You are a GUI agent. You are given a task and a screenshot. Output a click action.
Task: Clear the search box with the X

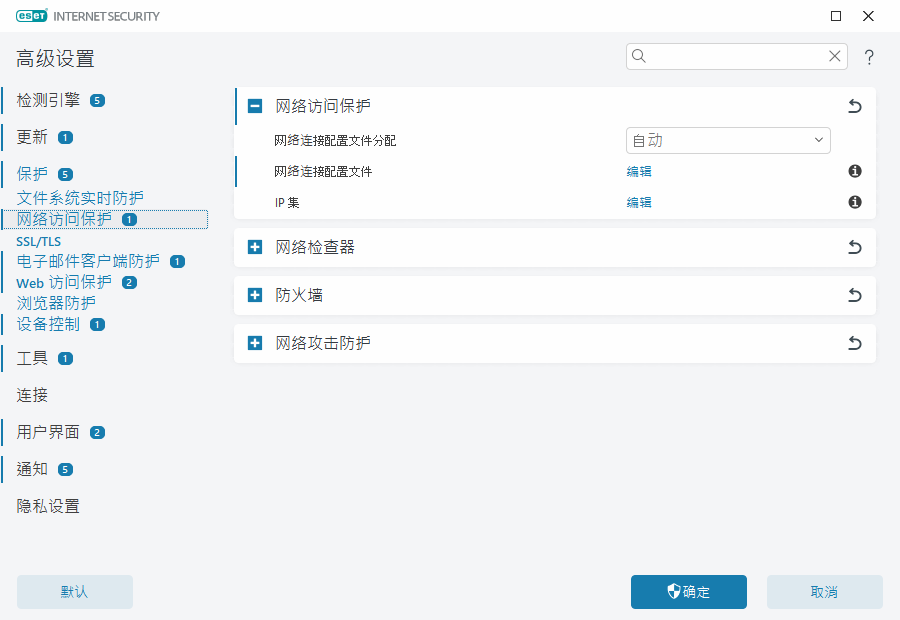835,56
